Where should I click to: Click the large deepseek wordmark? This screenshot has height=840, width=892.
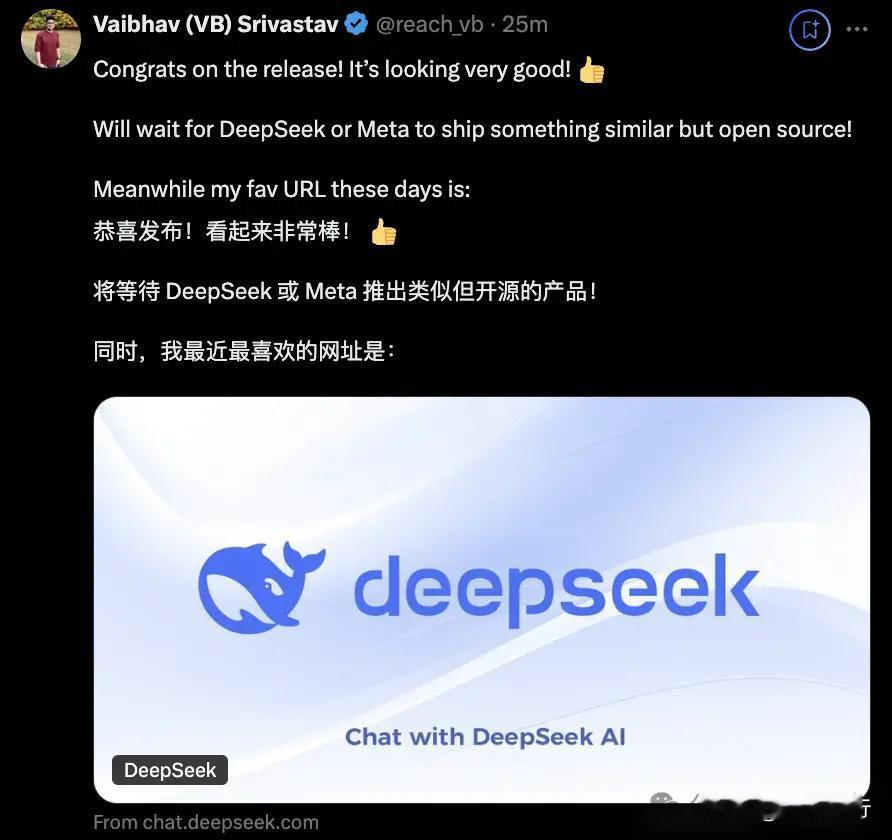pos(556,590)
